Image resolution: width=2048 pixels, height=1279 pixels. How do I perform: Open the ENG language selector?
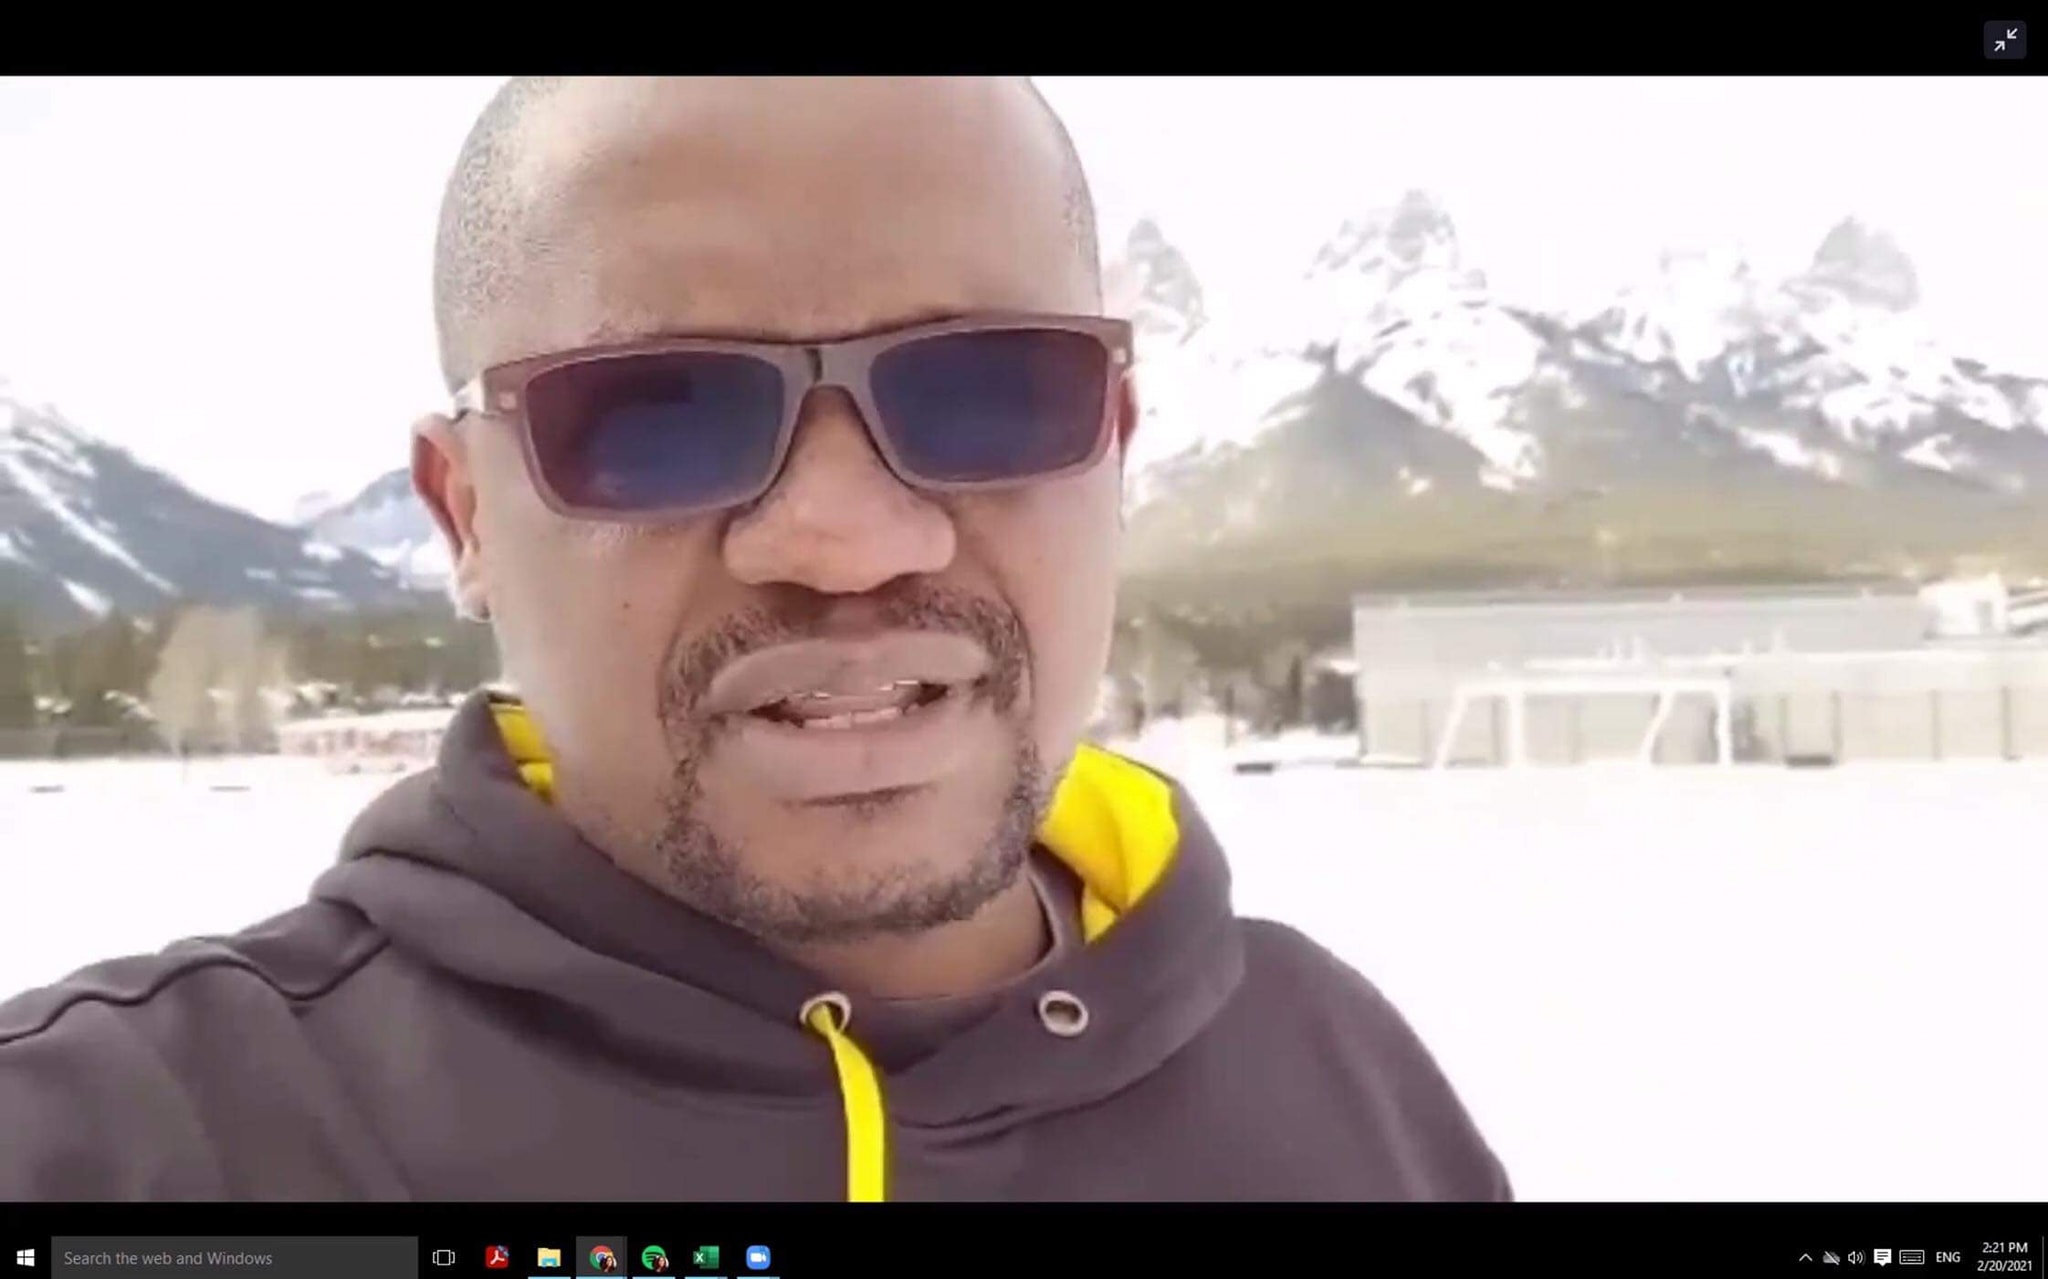pos(1948,1257)
